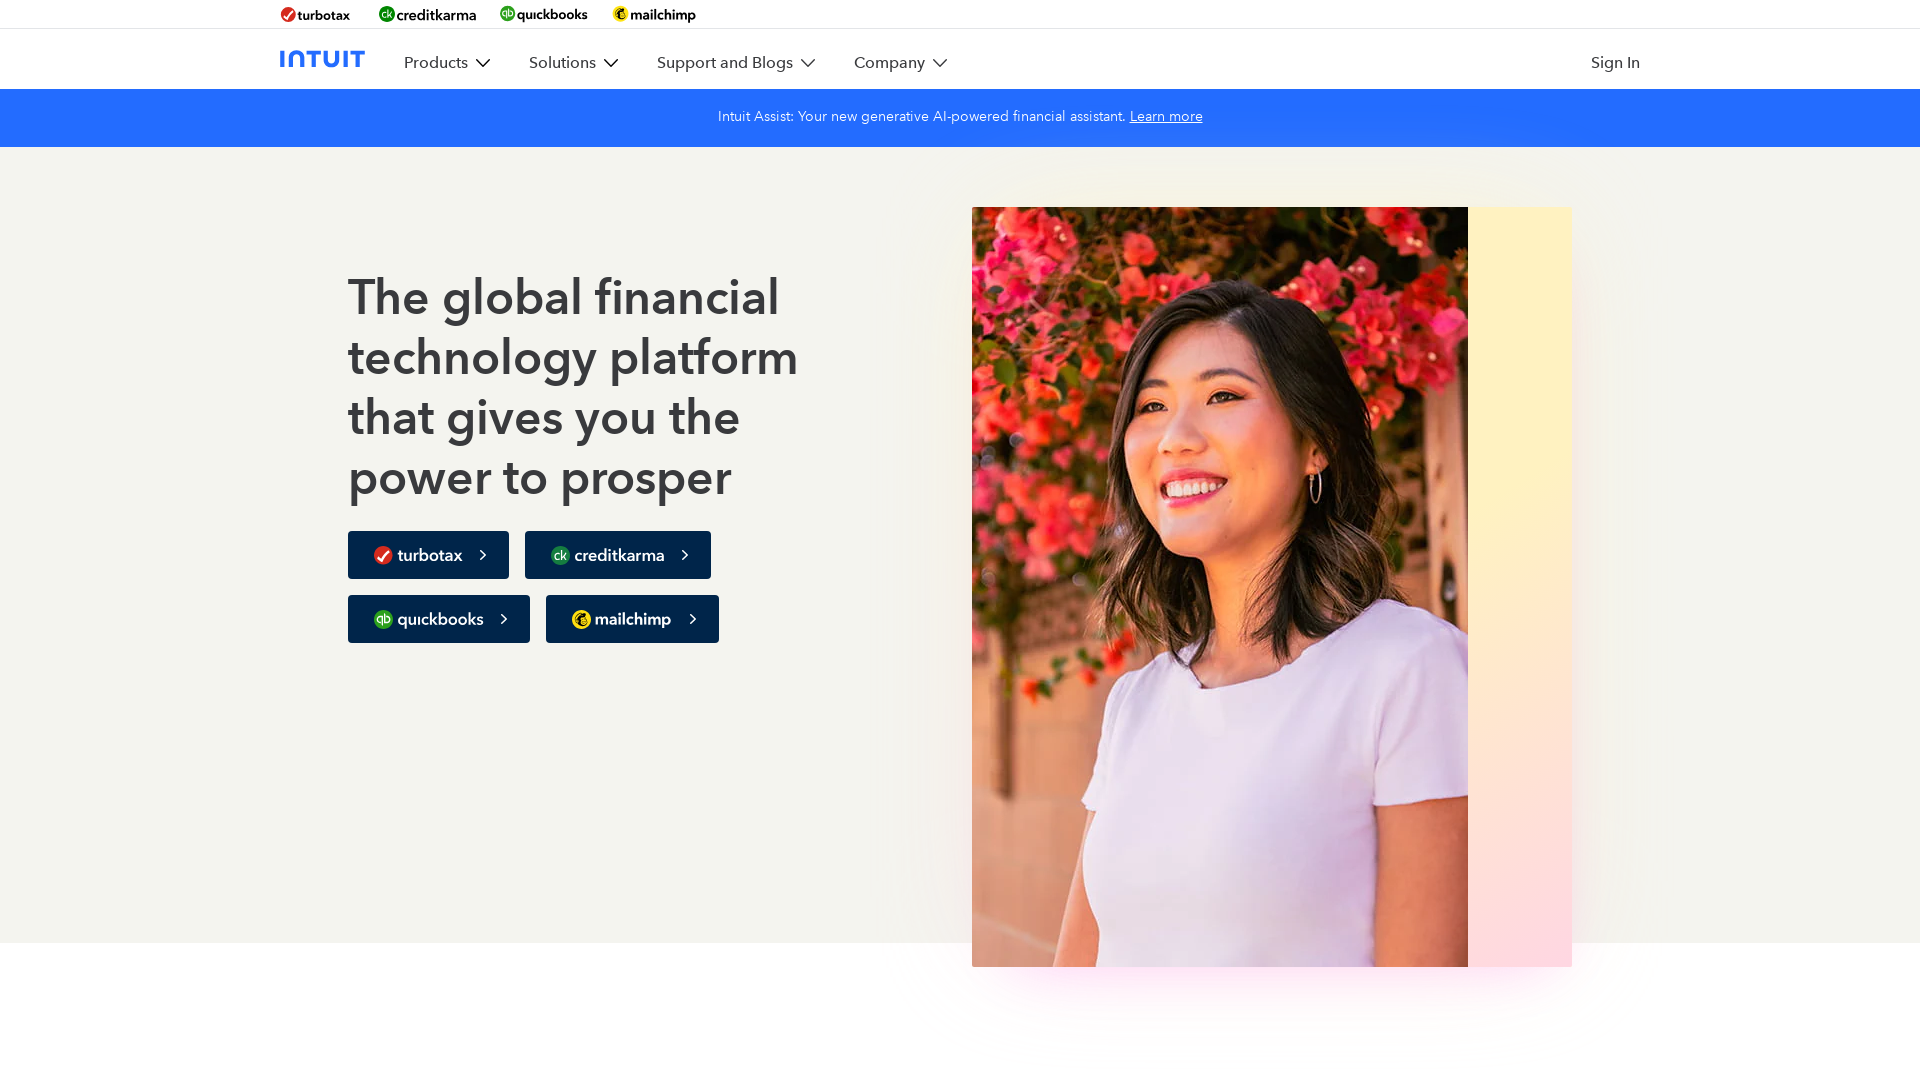Open the Credit Karma logo in the top bar
1920x1080 pixels.
click(x=427, y=14)
